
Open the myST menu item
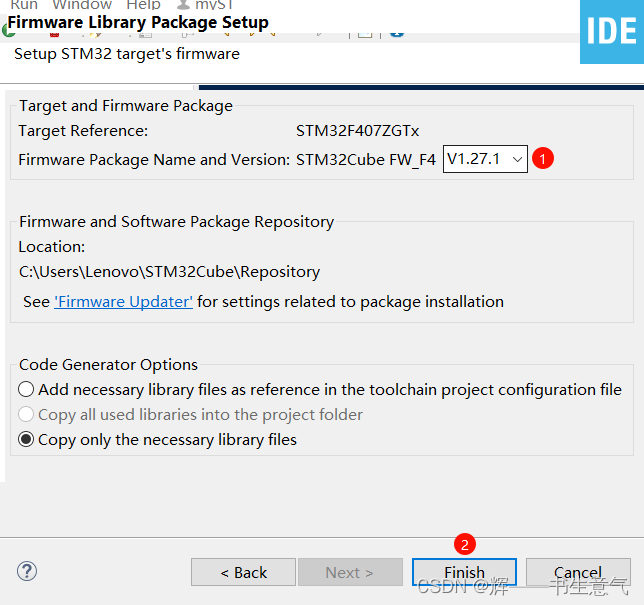(204, 5)
